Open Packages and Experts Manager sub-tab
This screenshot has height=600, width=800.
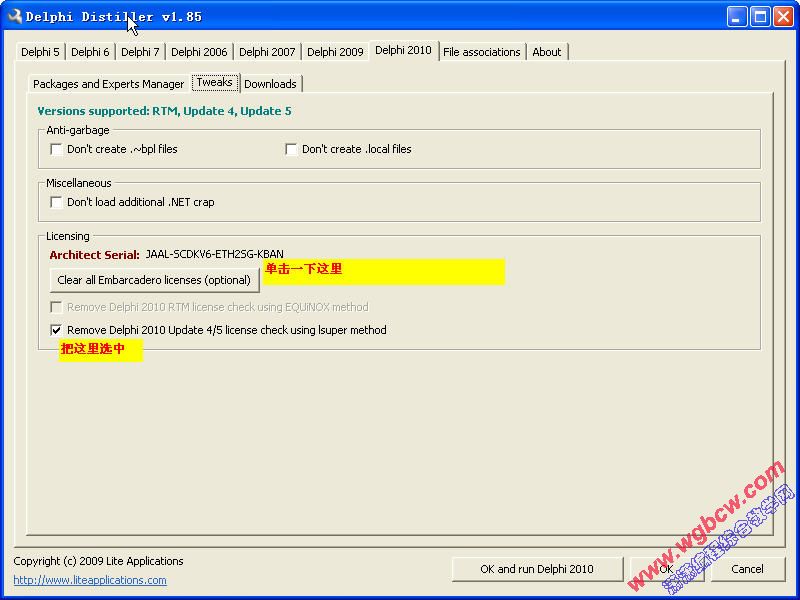tap(108, 84)
